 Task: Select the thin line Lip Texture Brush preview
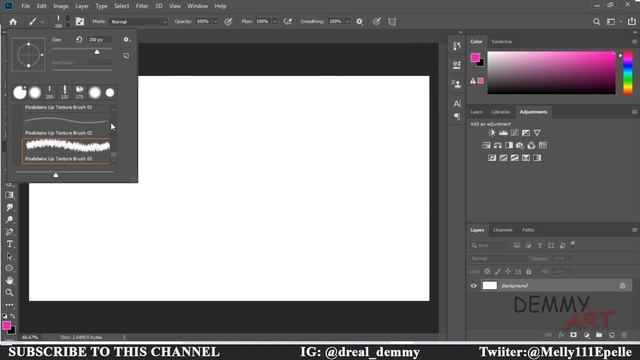[67, 120]
